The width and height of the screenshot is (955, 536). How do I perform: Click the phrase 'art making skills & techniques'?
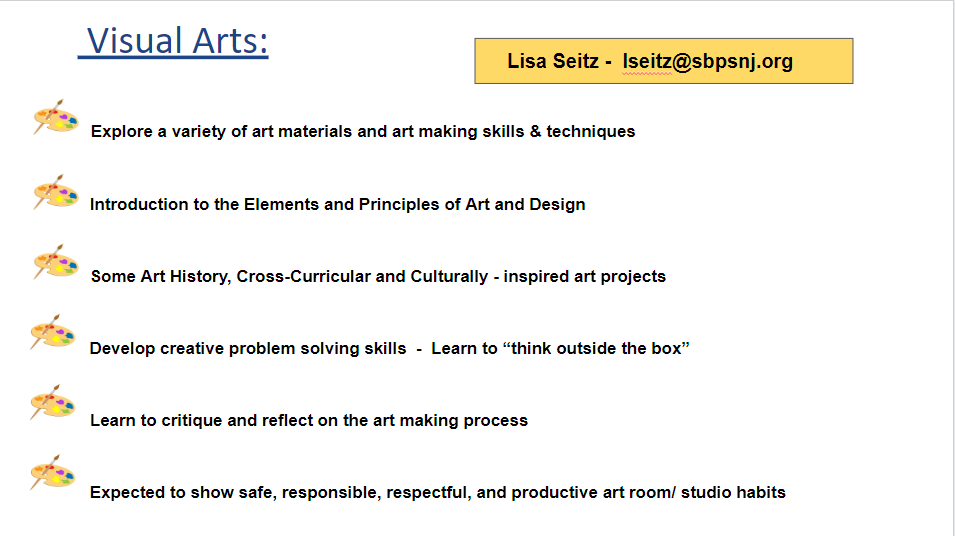pos(513,132)
